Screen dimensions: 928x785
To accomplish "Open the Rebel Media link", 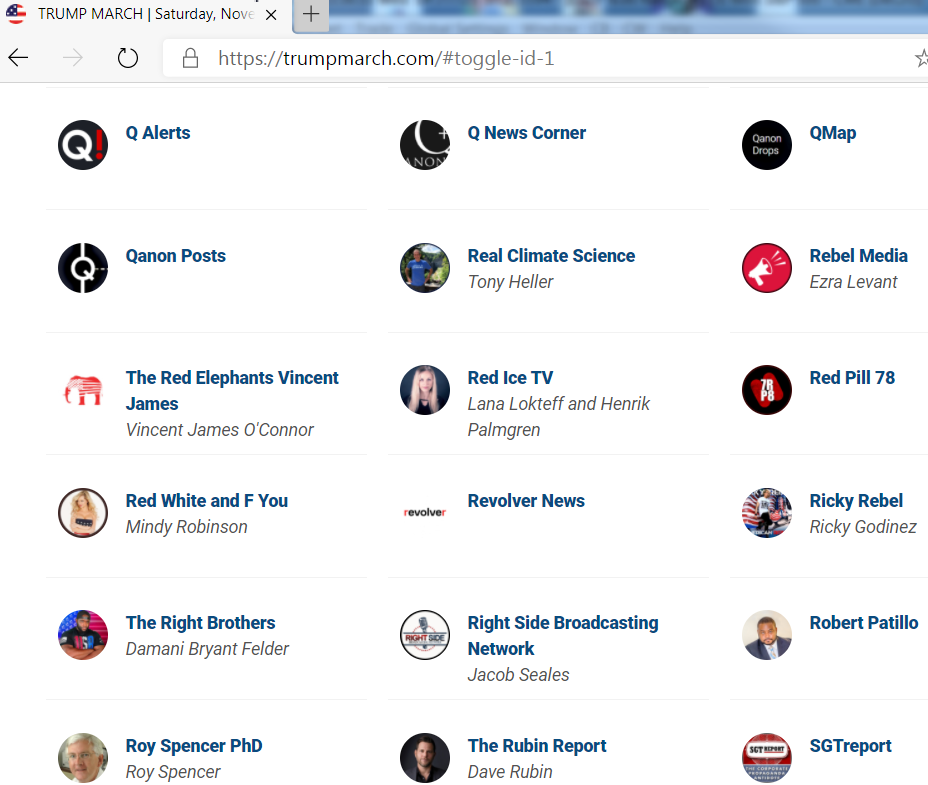I will click(858, 256).
